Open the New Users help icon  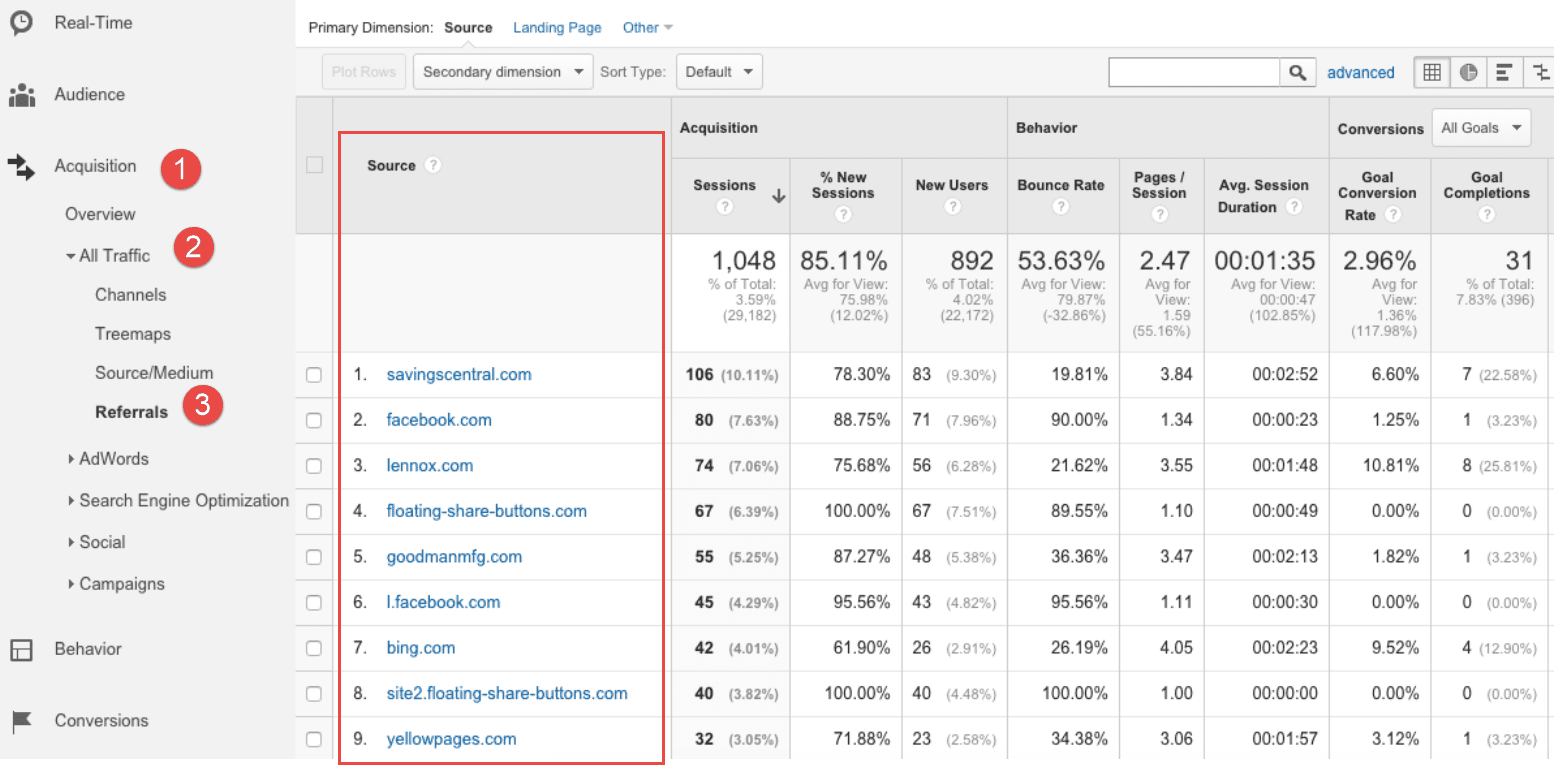[x=952, y=207]
